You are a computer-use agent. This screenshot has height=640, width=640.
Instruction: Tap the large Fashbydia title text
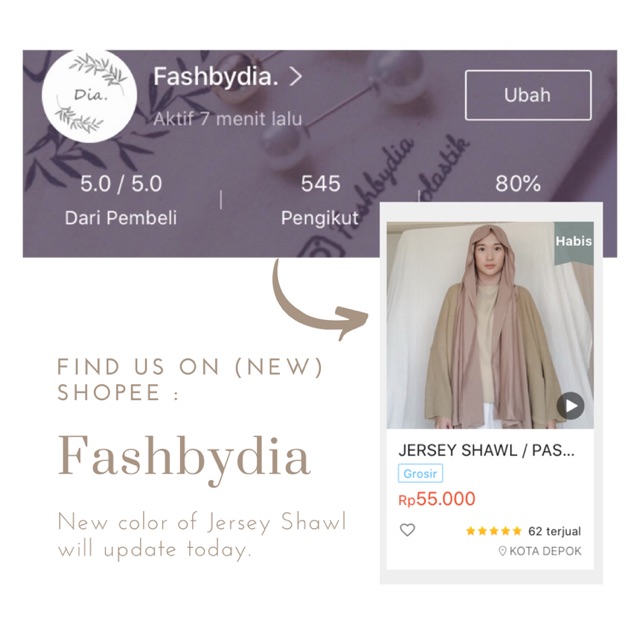pyautogui.click(x=184, y=458)
